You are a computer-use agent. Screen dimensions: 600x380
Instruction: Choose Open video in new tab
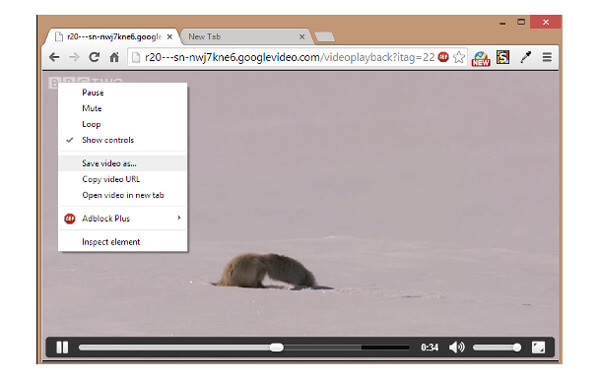click(x=123, y=195)
